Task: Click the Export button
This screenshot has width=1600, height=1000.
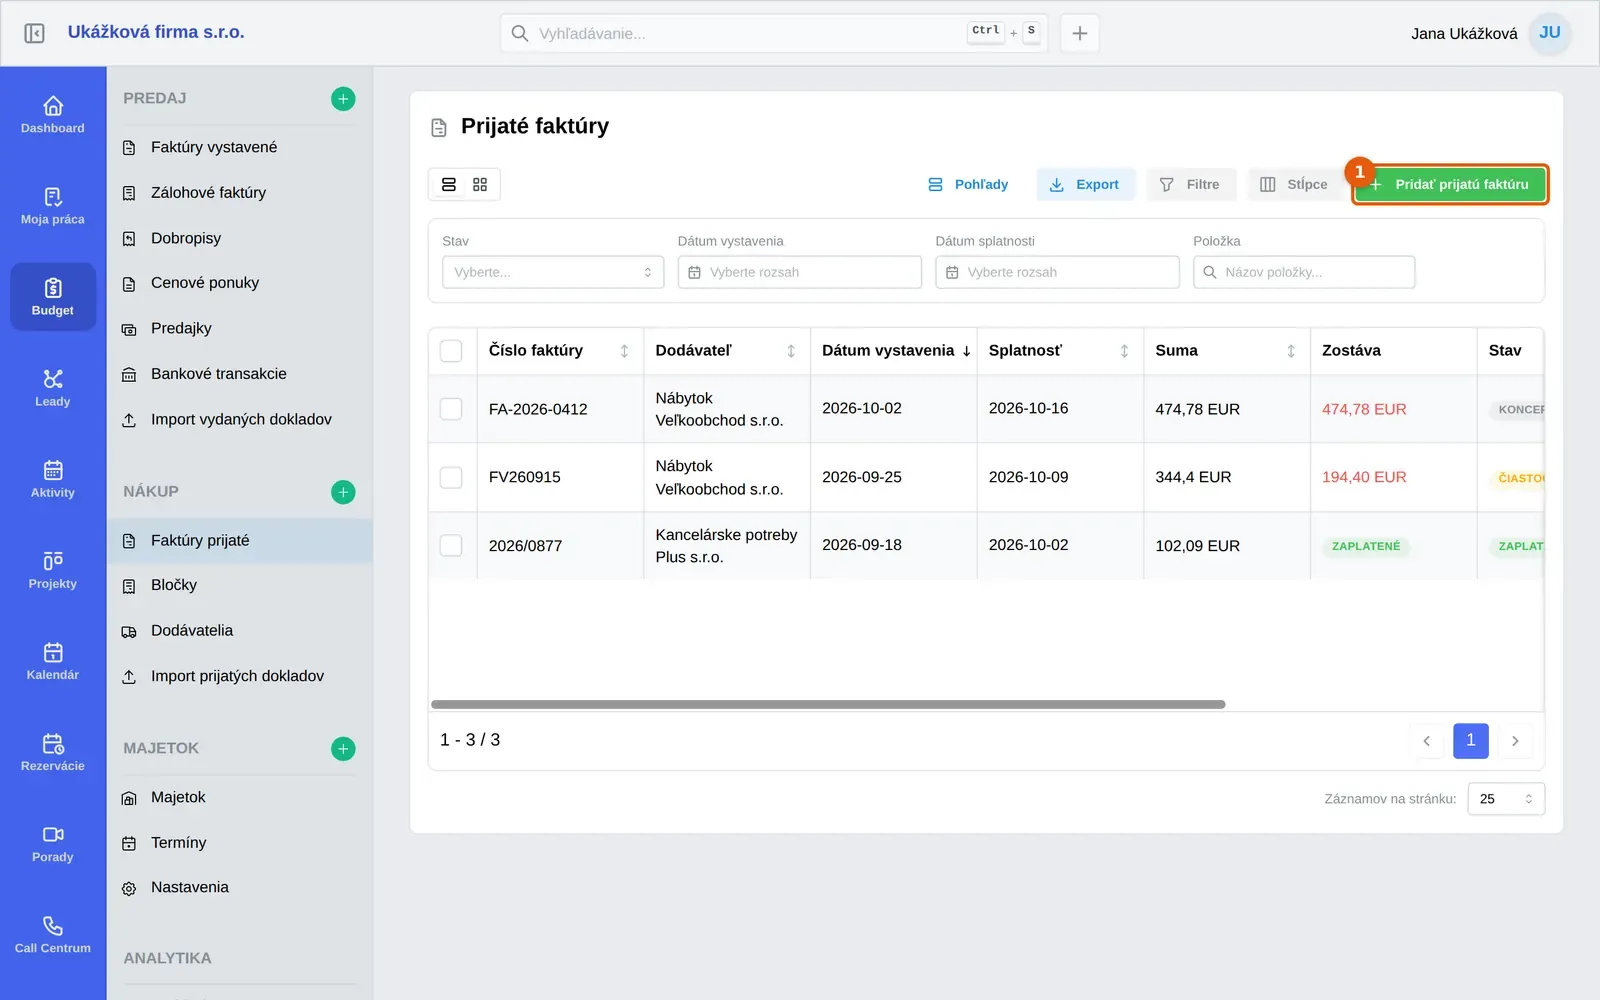Action: coord(1085,184)
